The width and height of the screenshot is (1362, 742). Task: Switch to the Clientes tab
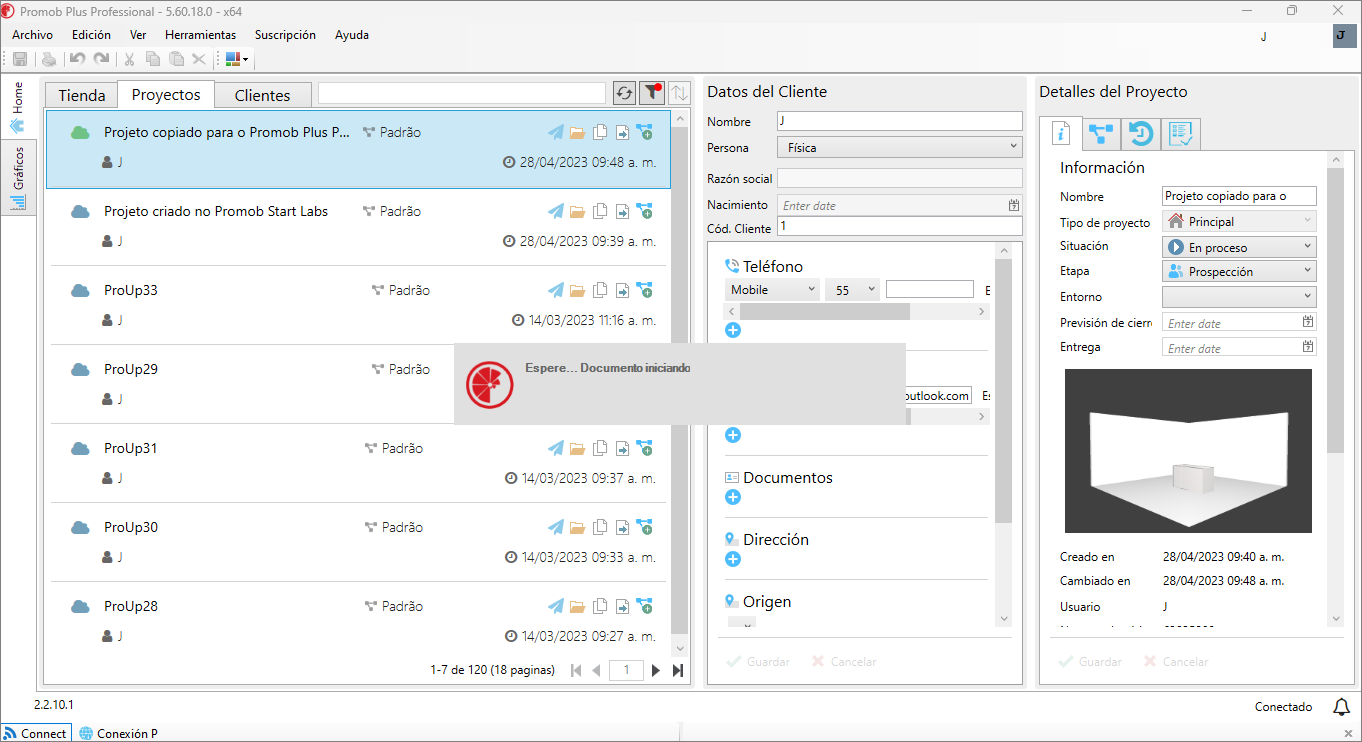click(262, 96)
